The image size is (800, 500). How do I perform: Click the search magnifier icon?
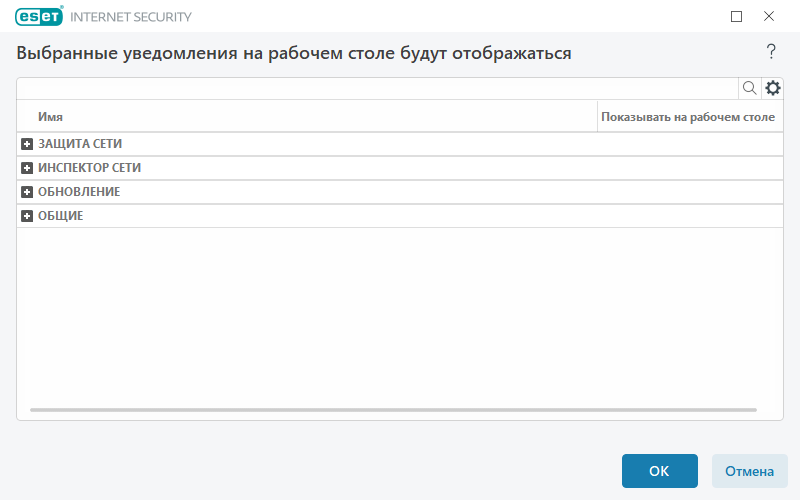749,88
